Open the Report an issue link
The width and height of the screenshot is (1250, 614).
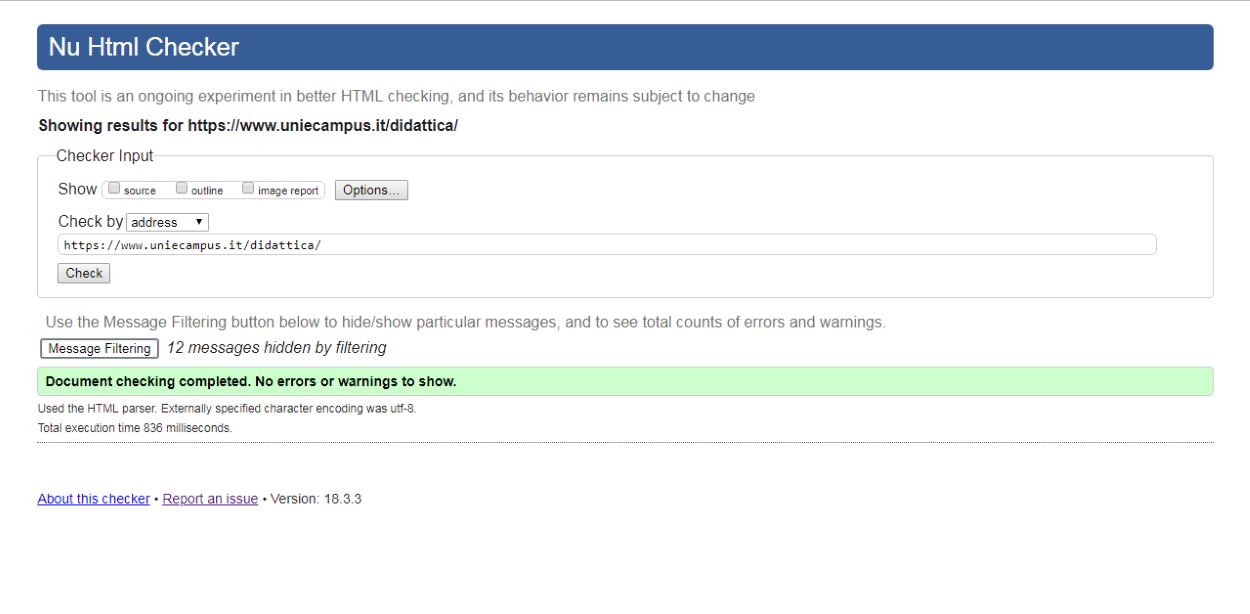[x=210, y=499]
